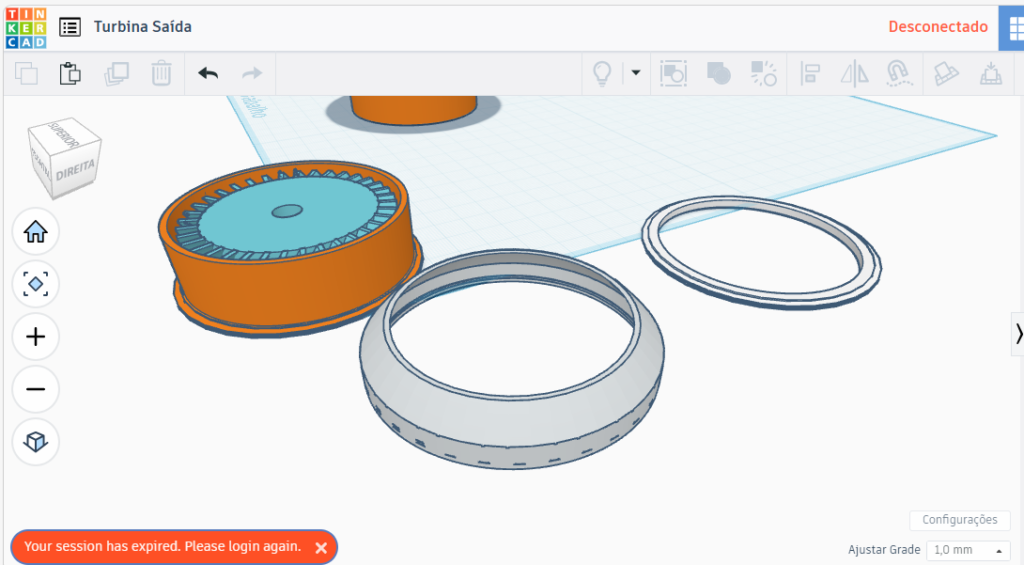1024x565 pixels.
Task: Click the Configurações button
Action: coord(959,520)
